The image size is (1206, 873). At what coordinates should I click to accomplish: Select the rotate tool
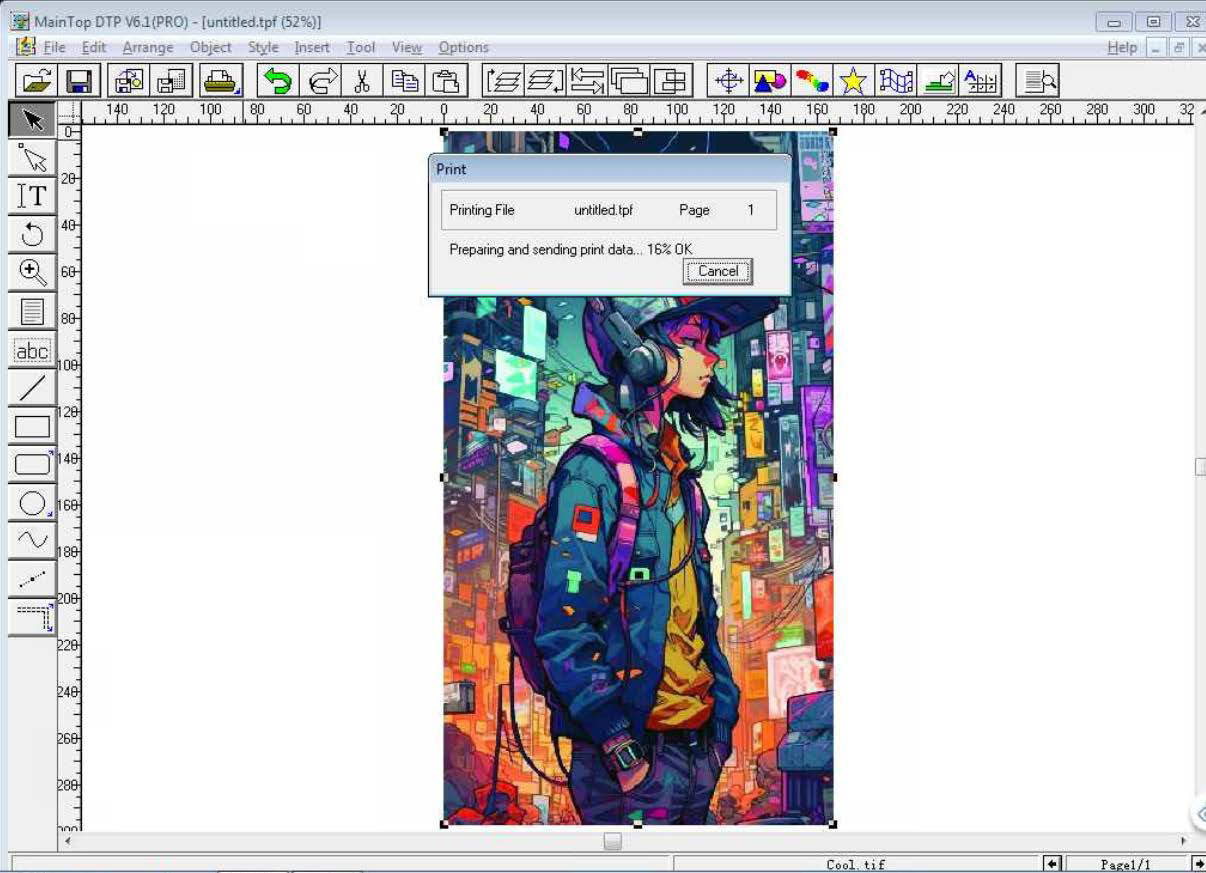click(x=32, y=234)
